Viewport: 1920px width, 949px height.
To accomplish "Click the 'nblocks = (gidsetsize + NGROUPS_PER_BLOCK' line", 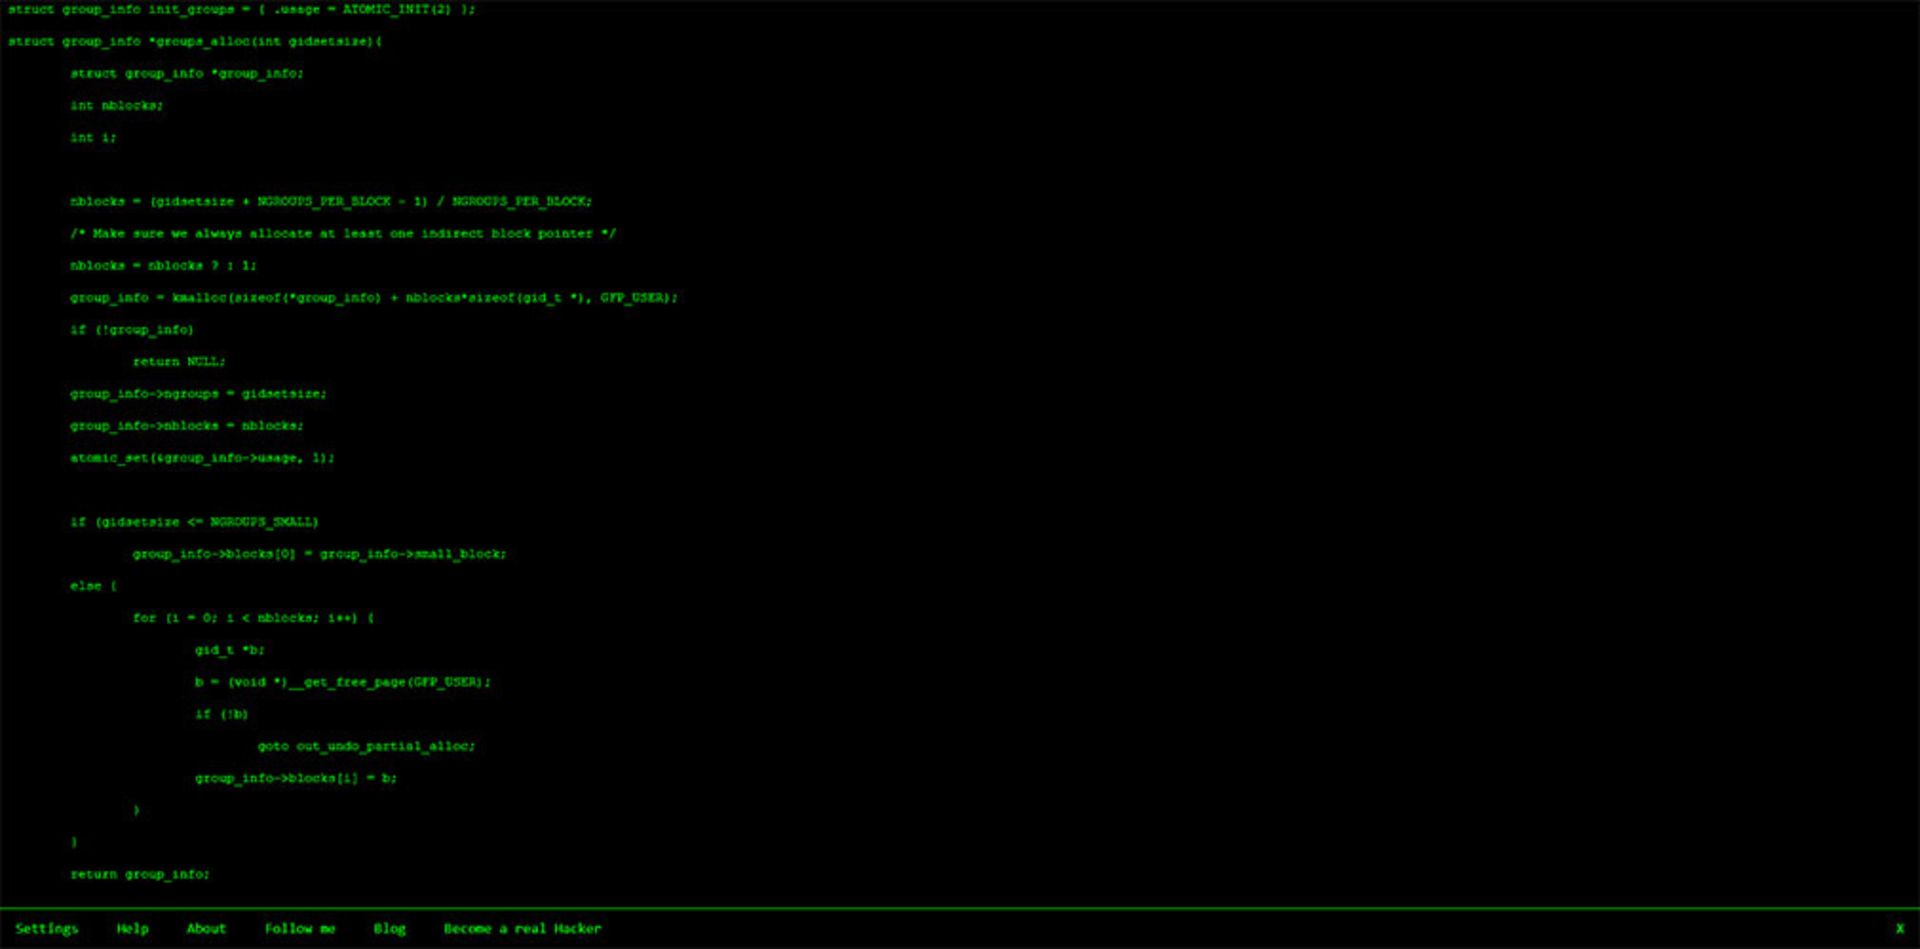I will (331, 201).
